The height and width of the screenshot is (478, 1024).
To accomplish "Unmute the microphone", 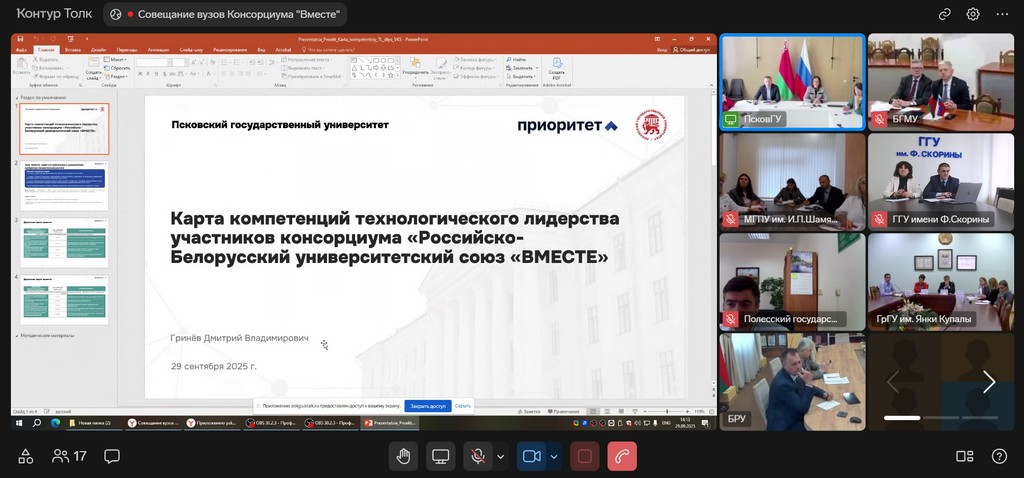I will (479, 456).
